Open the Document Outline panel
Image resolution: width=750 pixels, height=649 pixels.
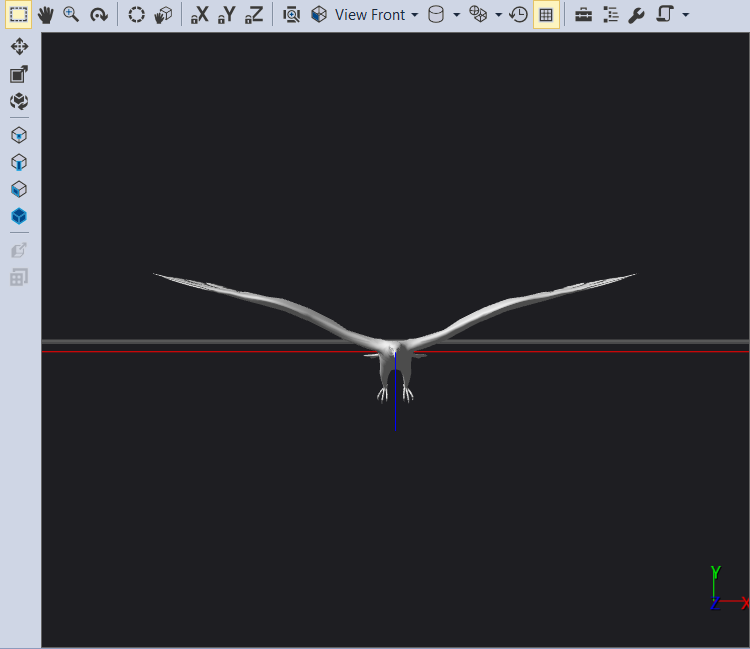[610, 15]
